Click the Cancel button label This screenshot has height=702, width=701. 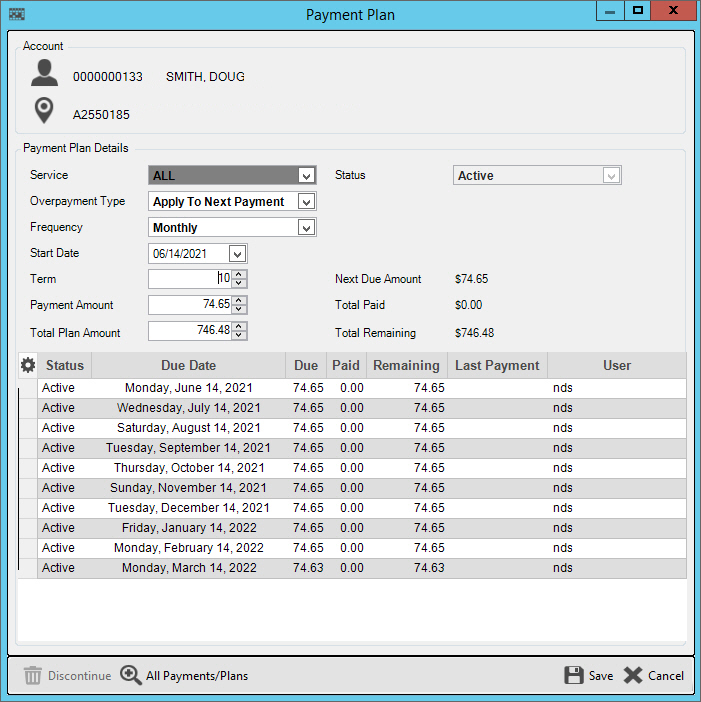(666, 676)
